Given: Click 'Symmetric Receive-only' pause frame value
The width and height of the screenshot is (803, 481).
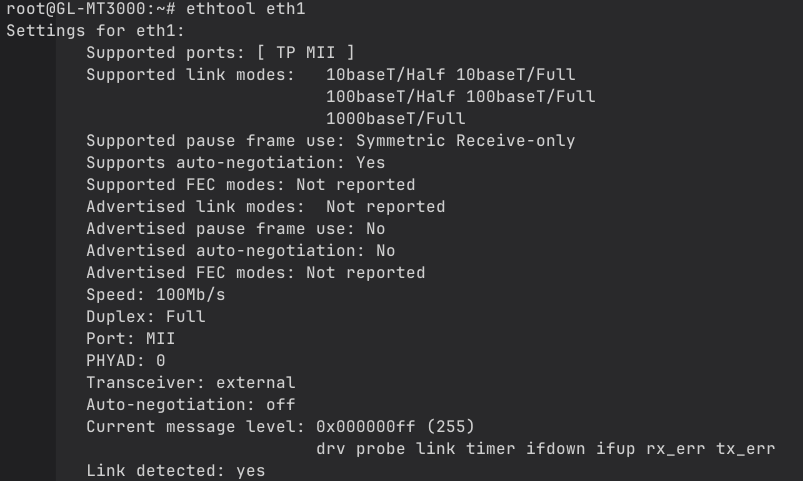Looking at the screenshot, I should [465, 140].
